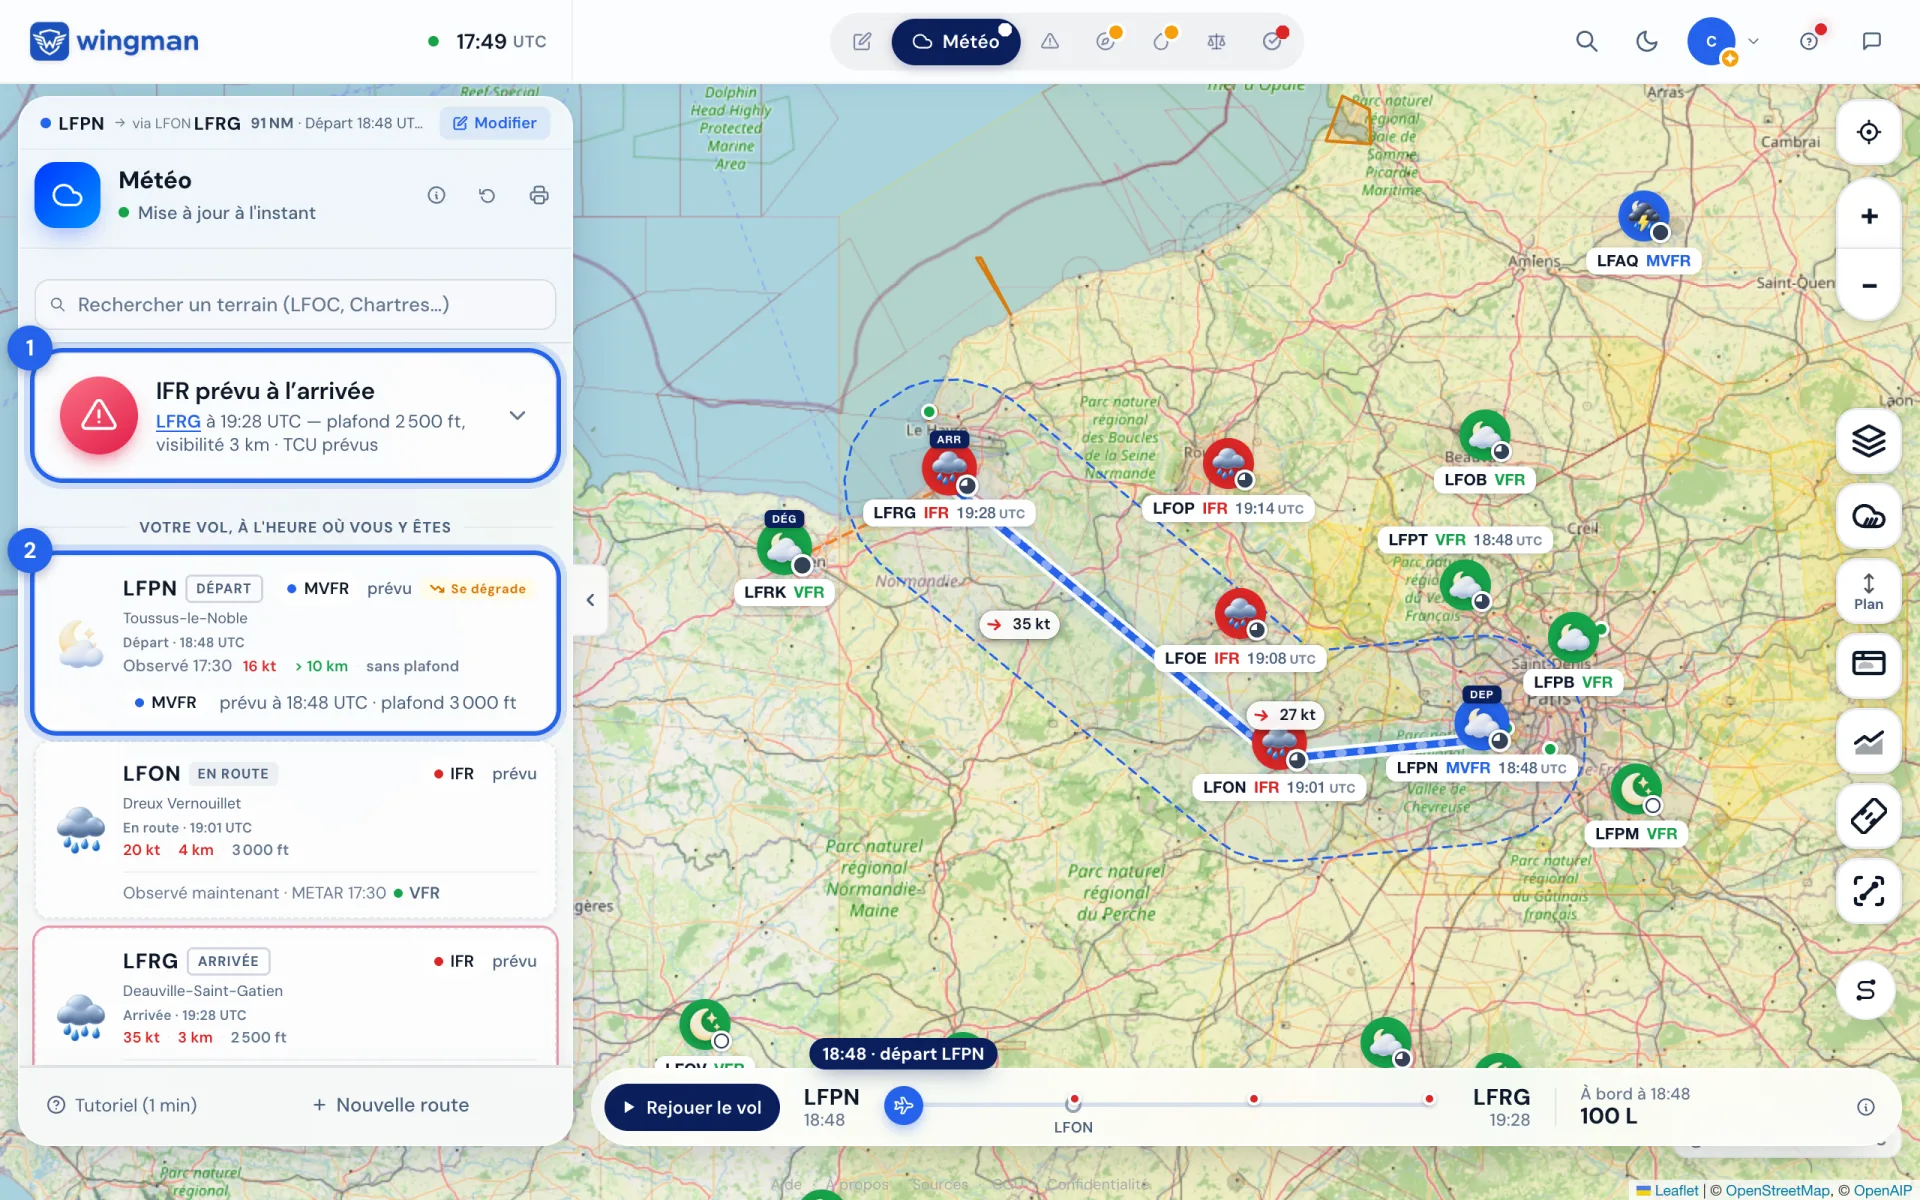
Task: Open the Météo panel info icon
Action: click(436, 195)
